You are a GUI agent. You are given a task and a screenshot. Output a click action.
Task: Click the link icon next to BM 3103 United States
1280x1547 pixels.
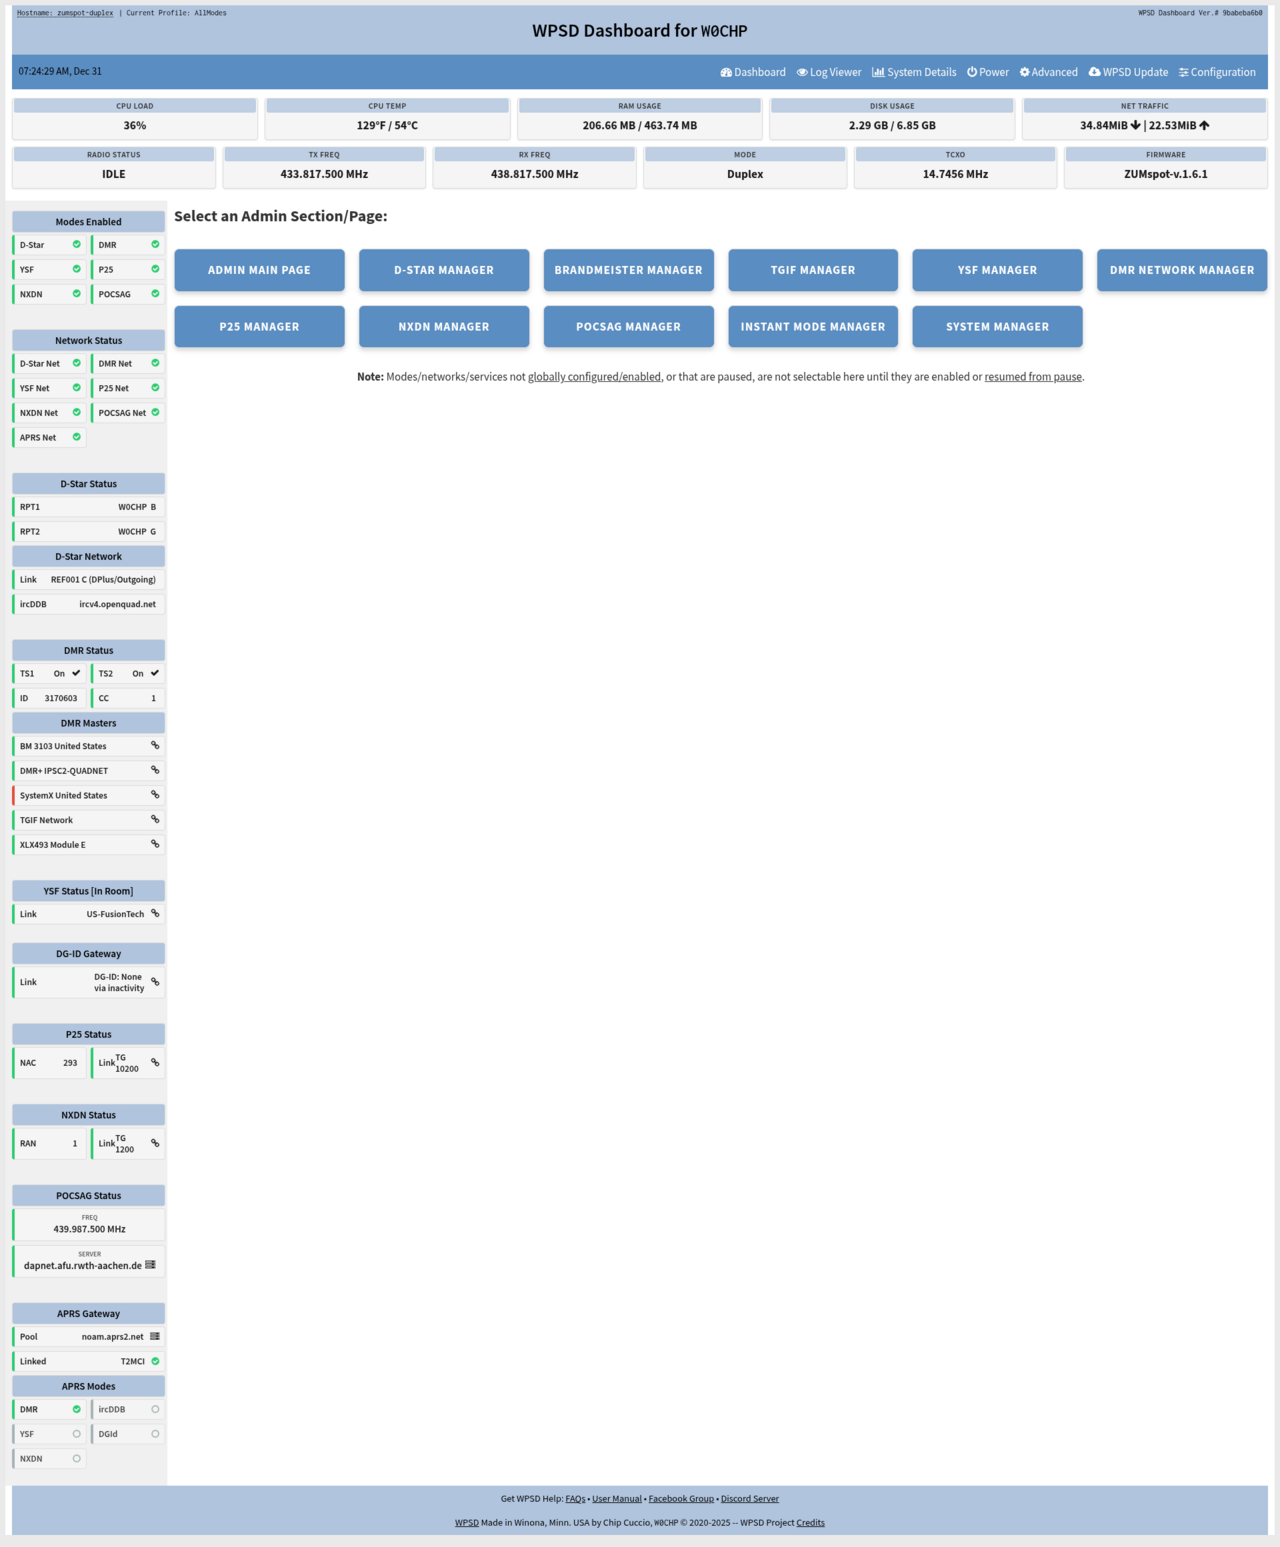click(155, 746)
